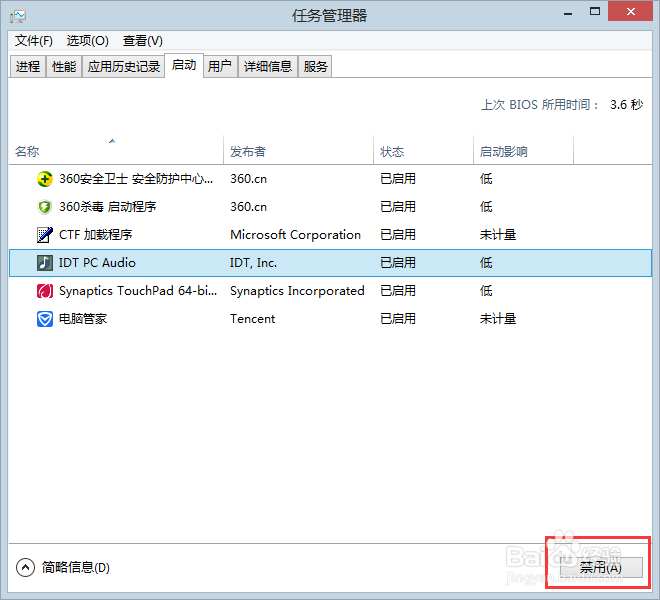Select the IDT PC Audio entry name

(x=97, y=263)
